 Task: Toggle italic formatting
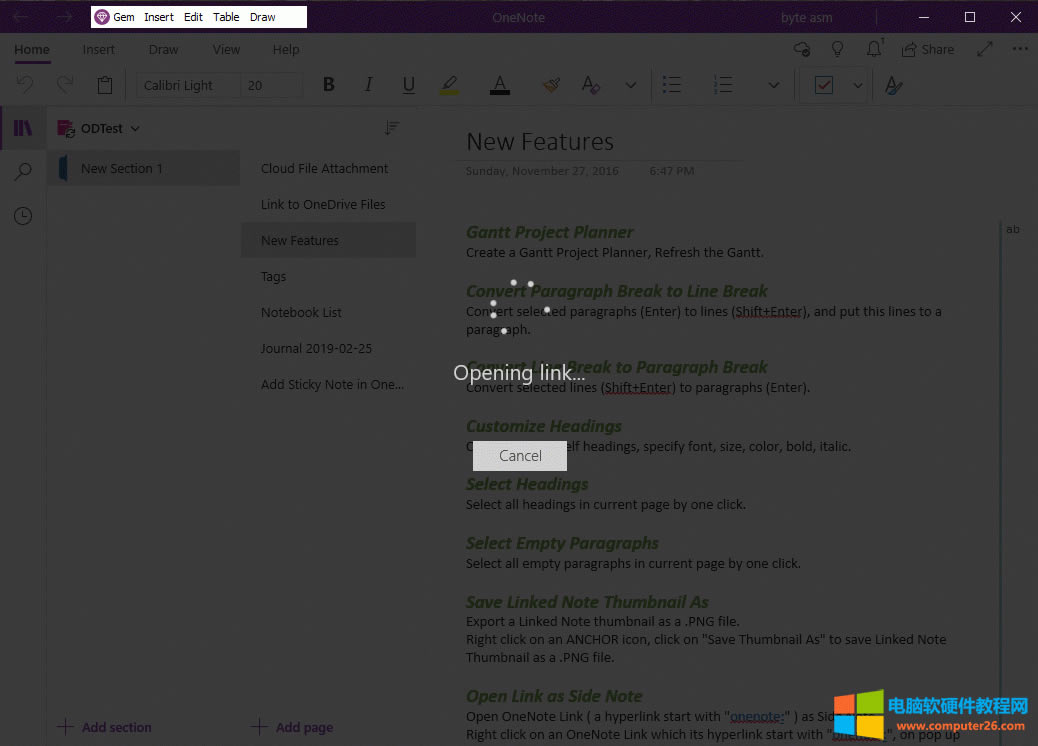coord(368,85)
